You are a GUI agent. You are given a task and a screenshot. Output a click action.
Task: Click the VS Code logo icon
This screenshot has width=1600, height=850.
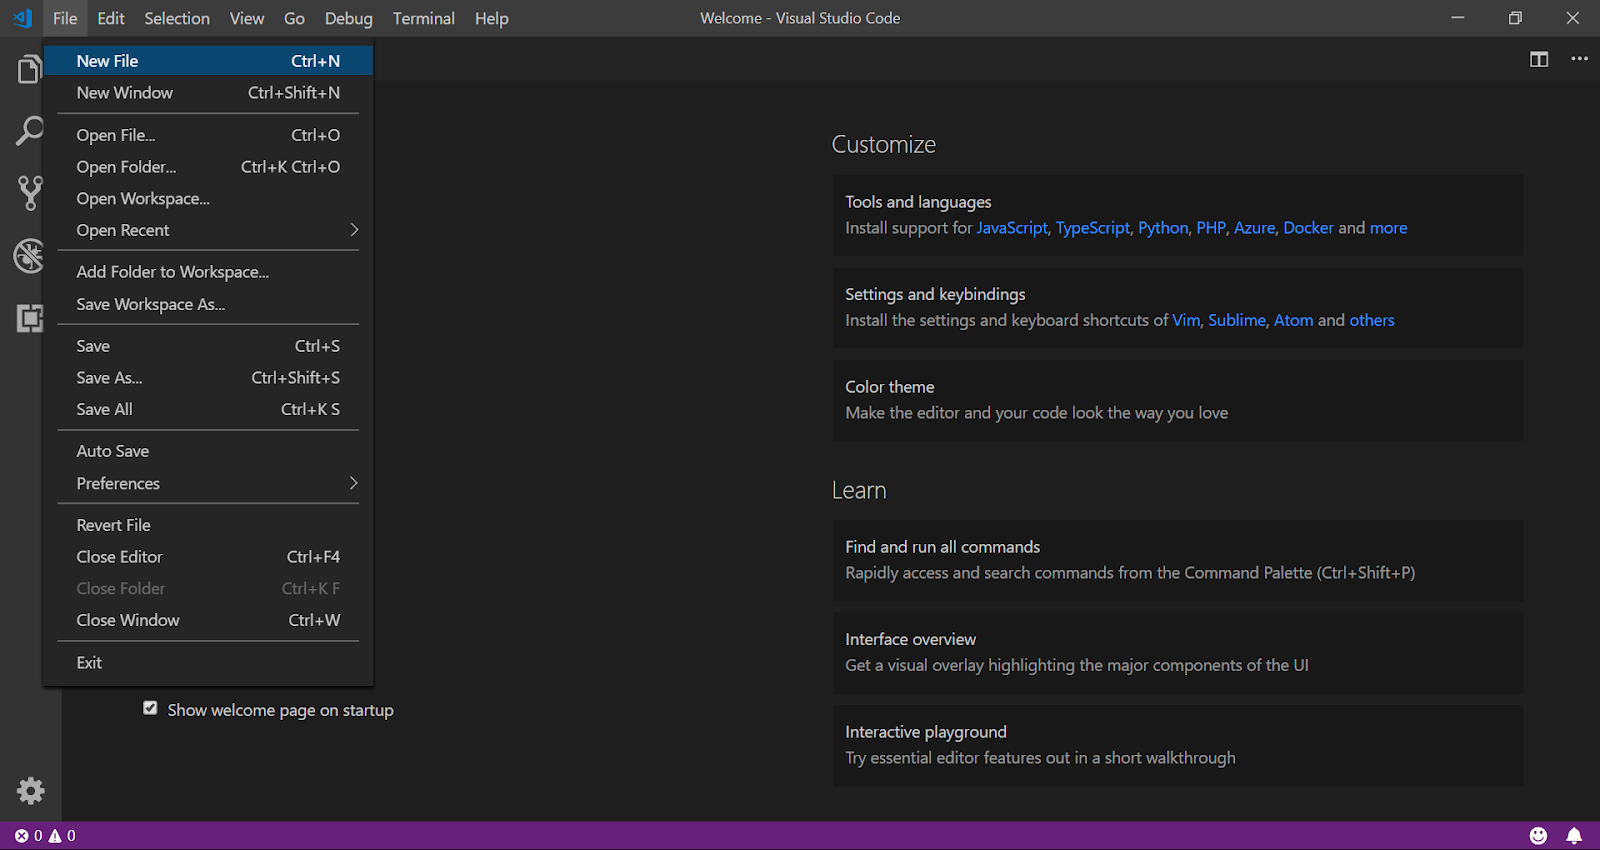(x=22, y=18)
